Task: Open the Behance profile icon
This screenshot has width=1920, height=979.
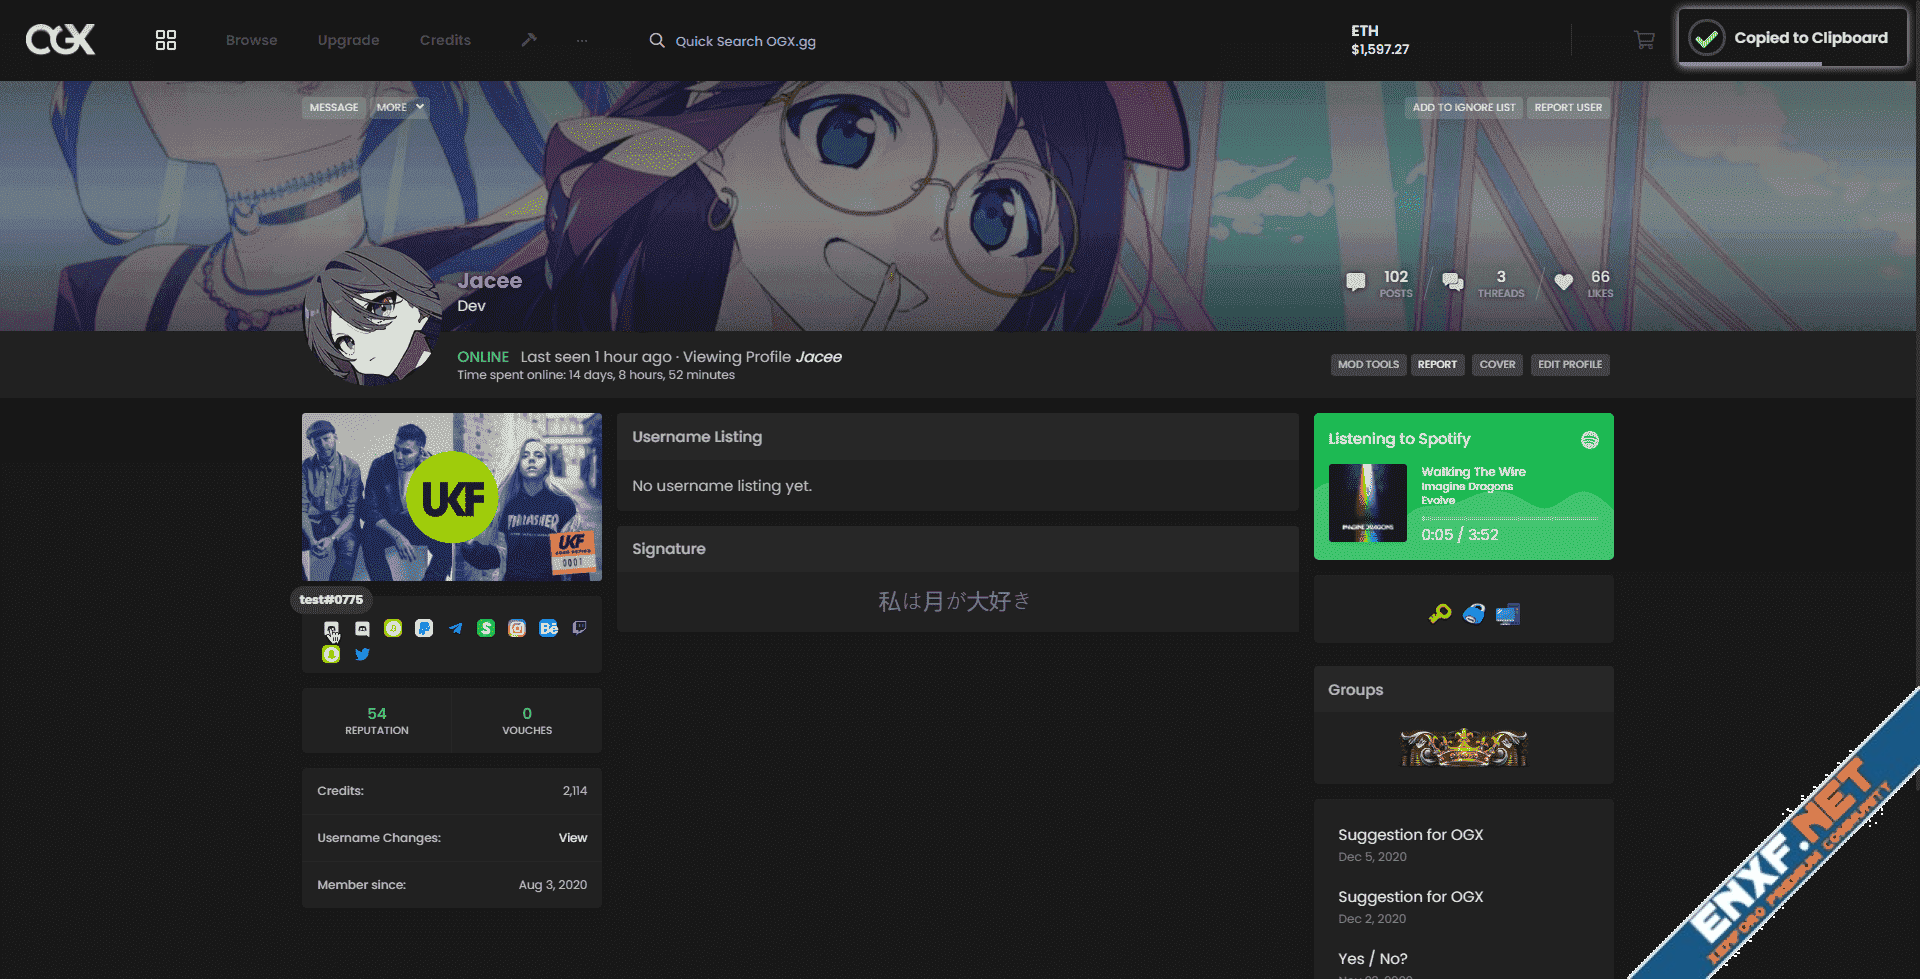Action: [548, 629]
